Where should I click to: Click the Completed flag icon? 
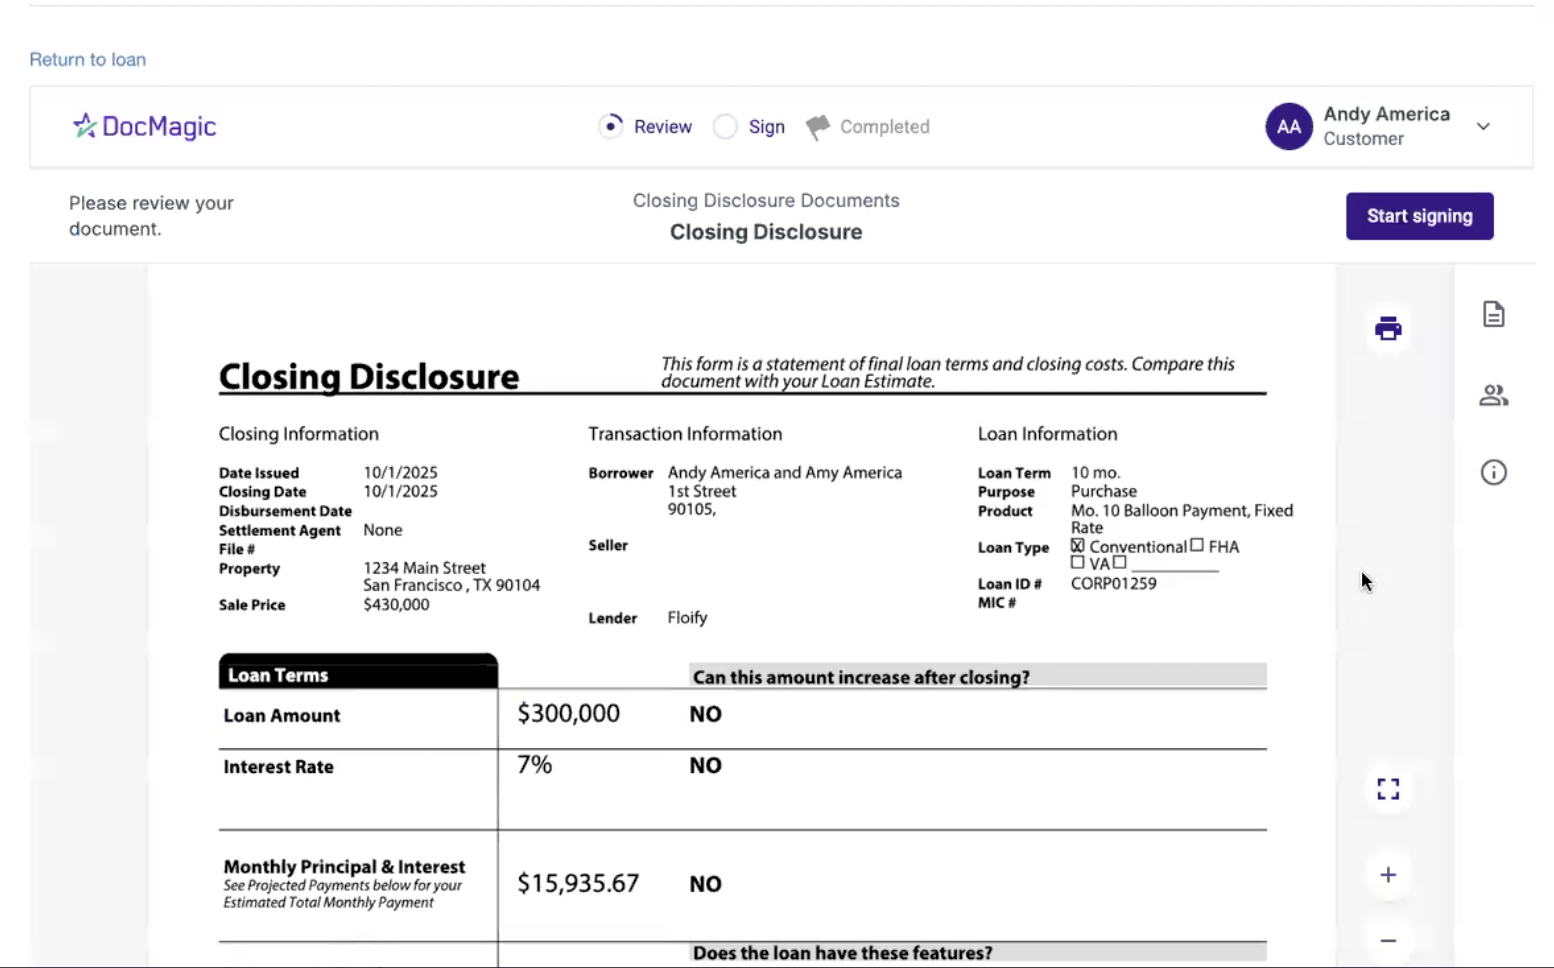click(x=818, y=127)
